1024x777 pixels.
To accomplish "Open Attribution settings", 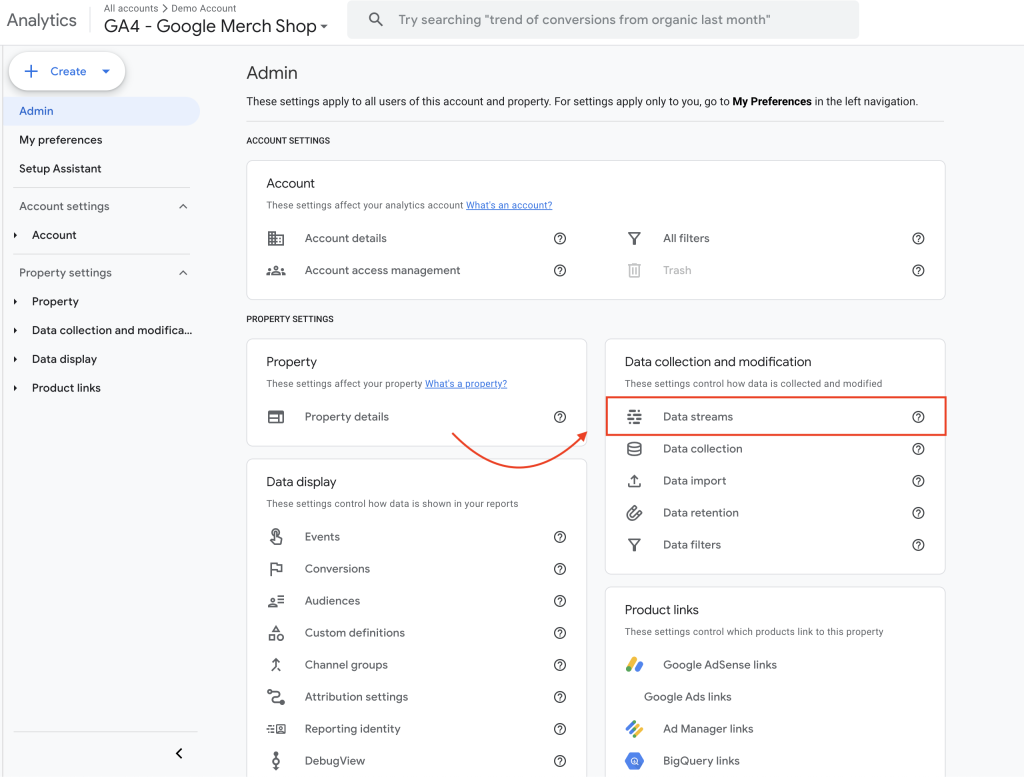I will (x=356, y=697).
